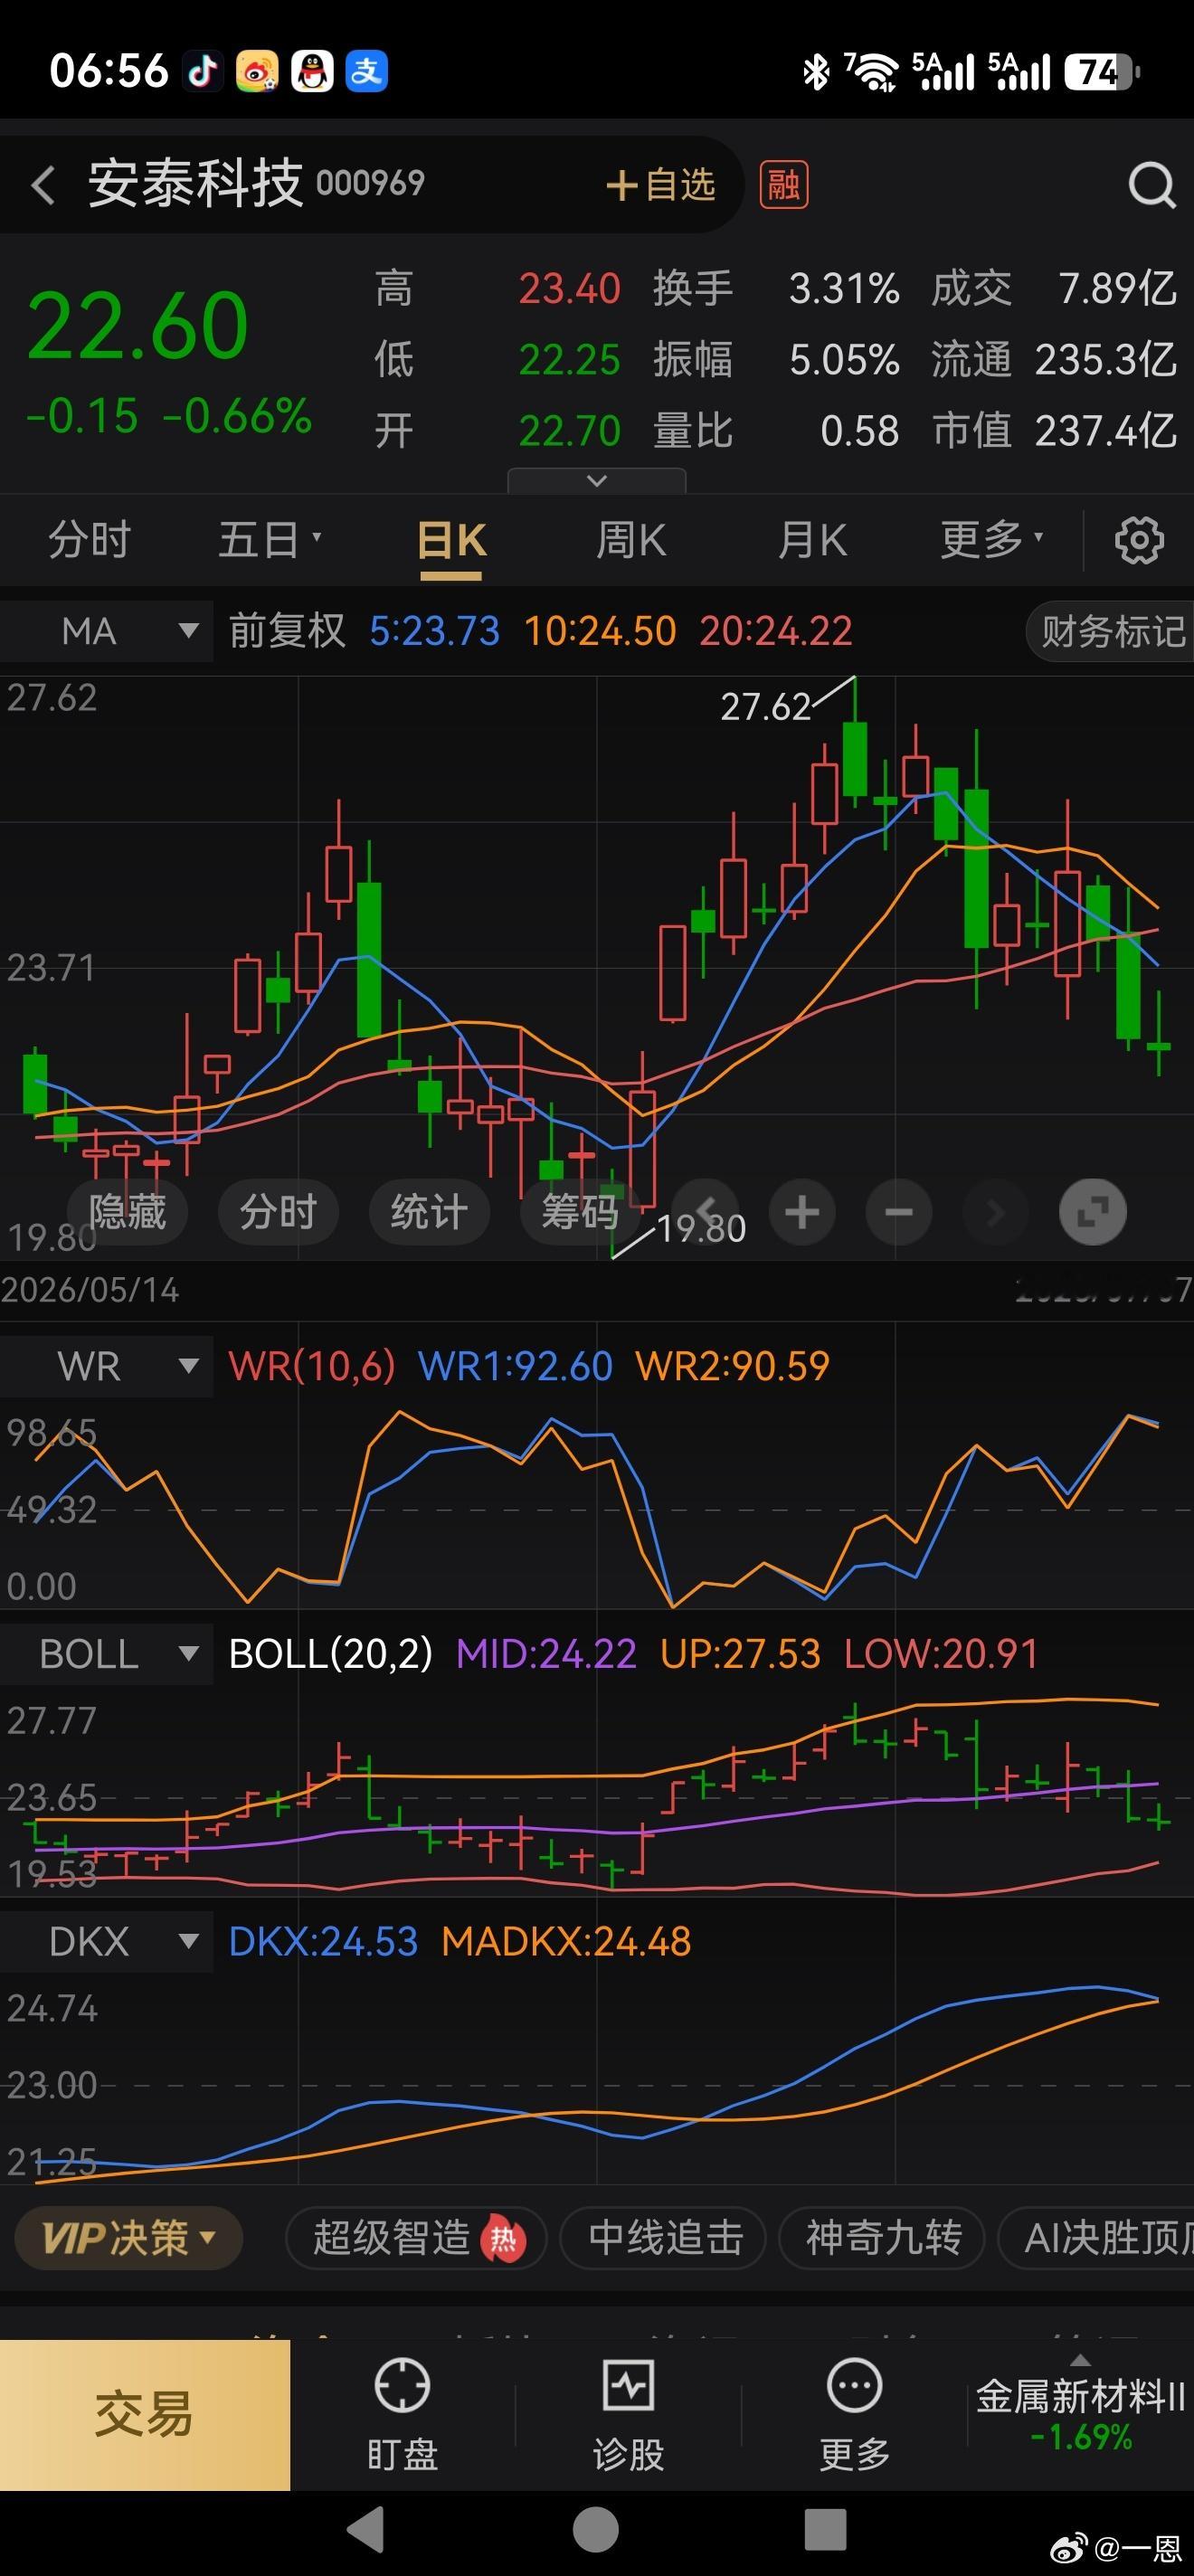Open the bottom 更多 menu

click(855, 2415)
